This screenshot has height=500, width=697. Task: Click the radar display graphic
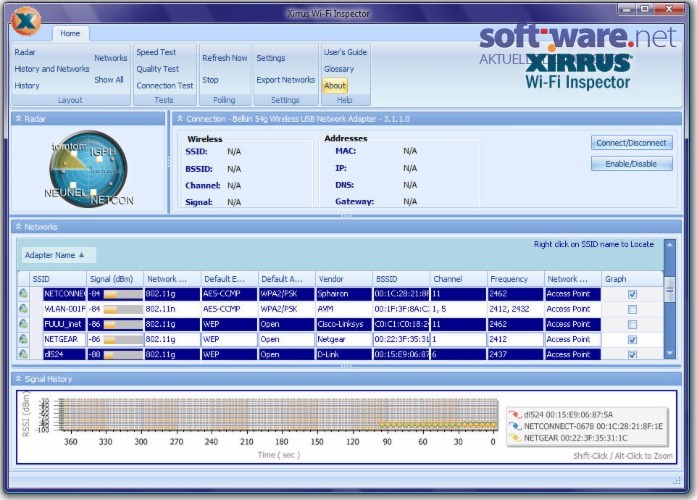pyautogui.click(x=88, y=169)
